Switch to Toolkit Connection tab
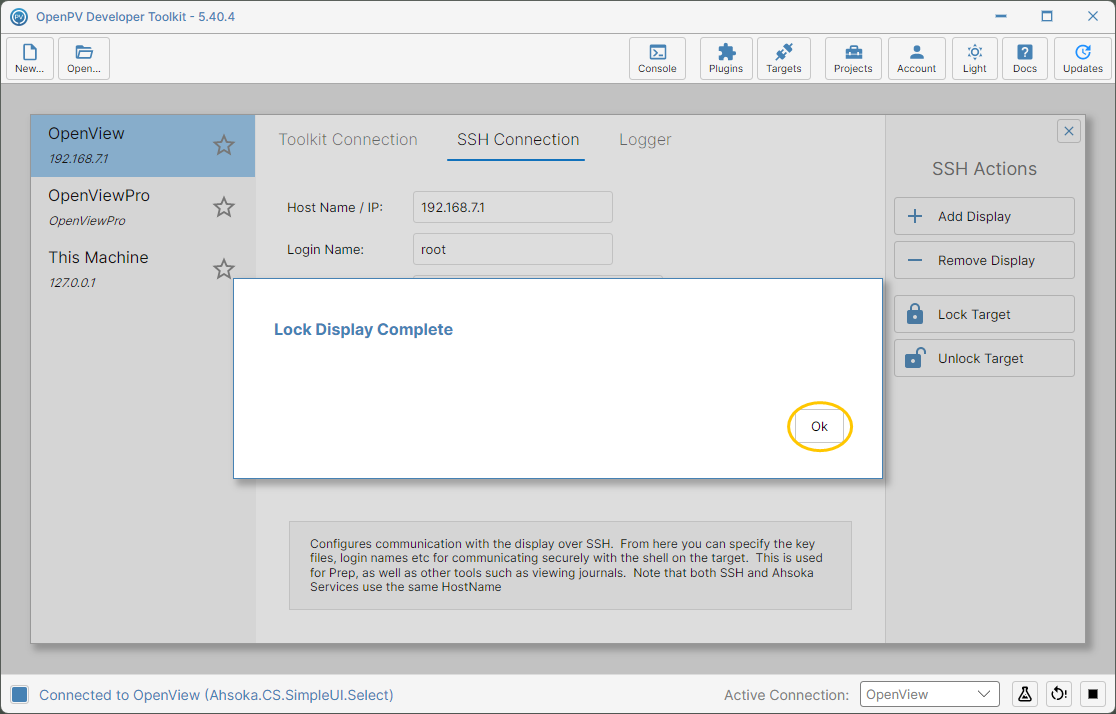 pyautogui.click(x=348, y=140)
